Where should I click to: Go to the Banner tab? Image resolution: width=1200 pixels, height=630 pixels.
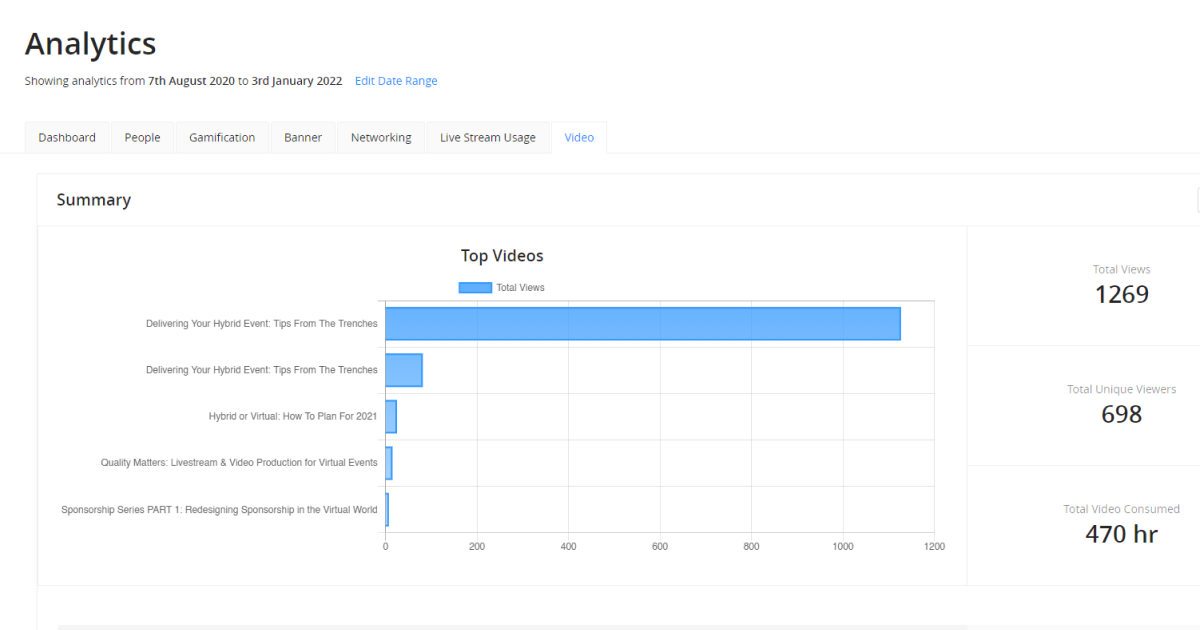pos(303,138)
